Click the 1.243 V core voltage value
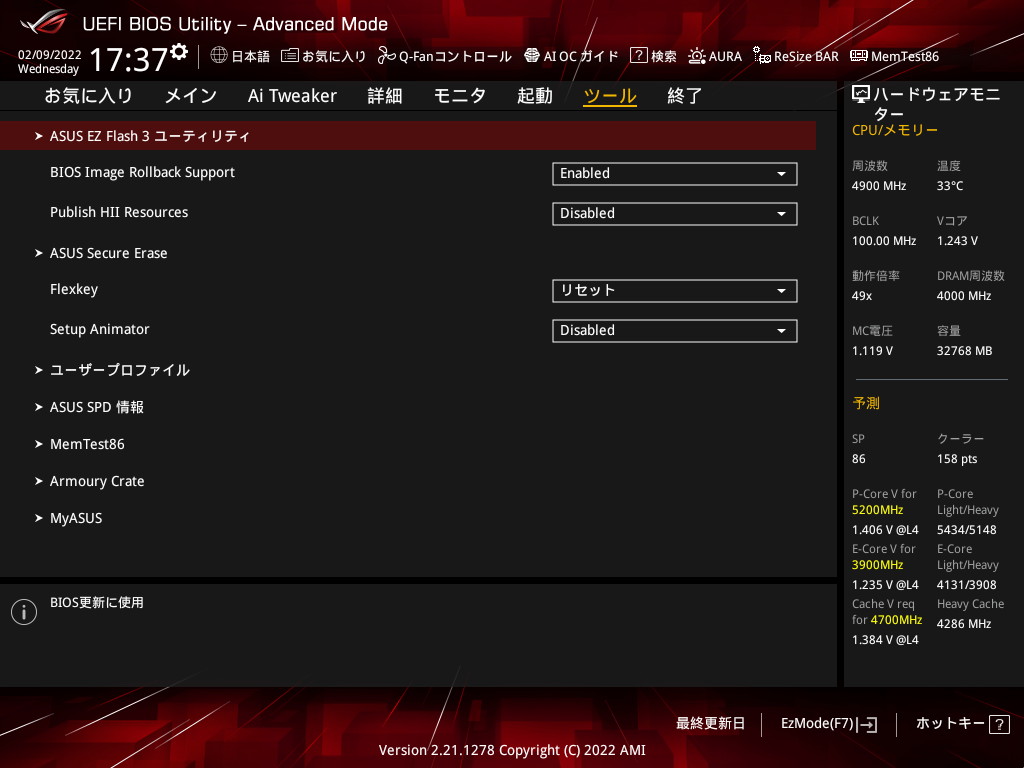Viewport: 1024px width, 768px height. tap(957, 241)
